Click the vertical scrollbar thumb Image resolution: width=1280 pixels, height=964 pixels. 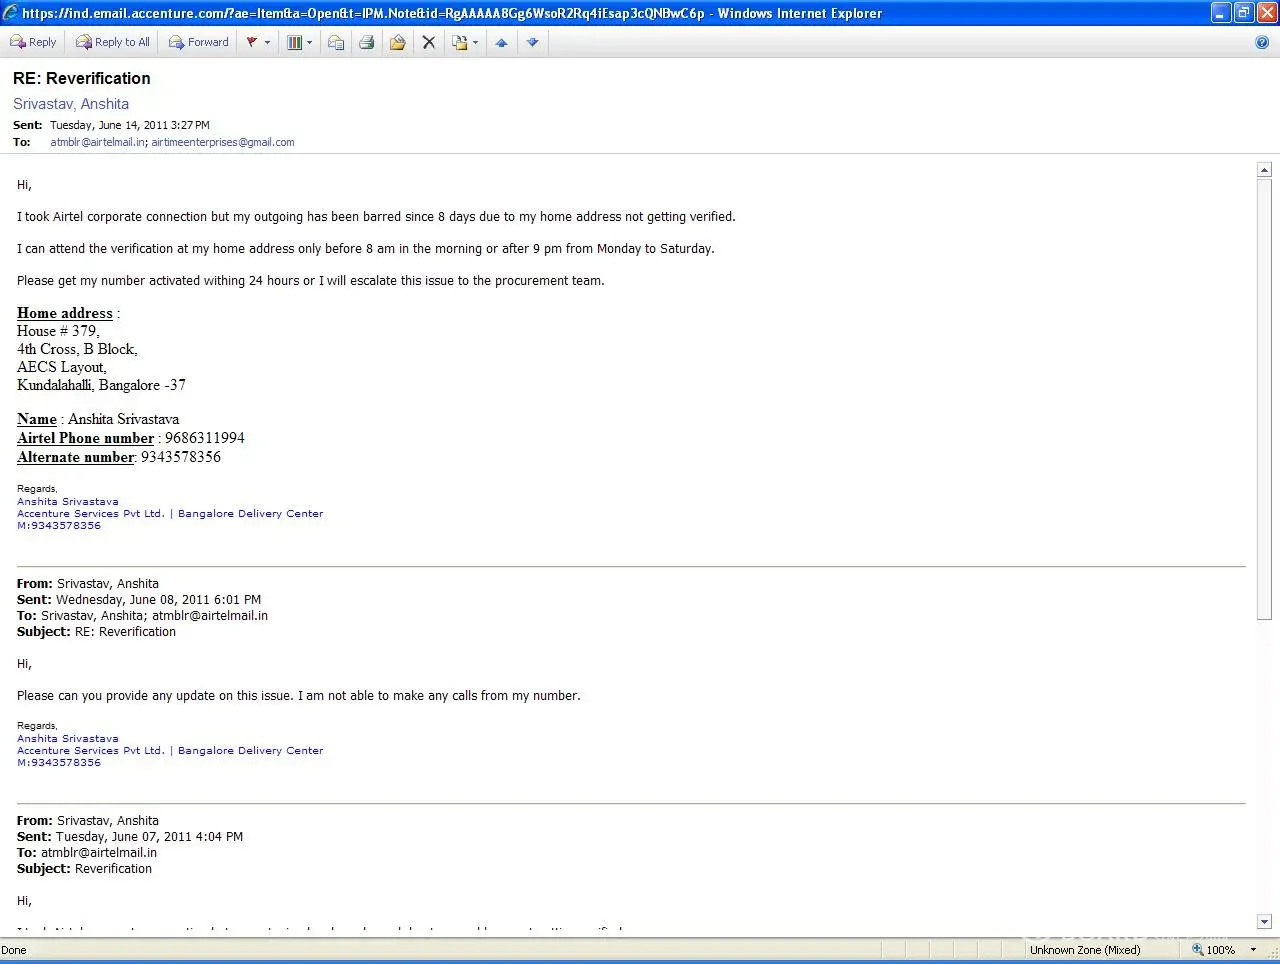coord(1264,400)
